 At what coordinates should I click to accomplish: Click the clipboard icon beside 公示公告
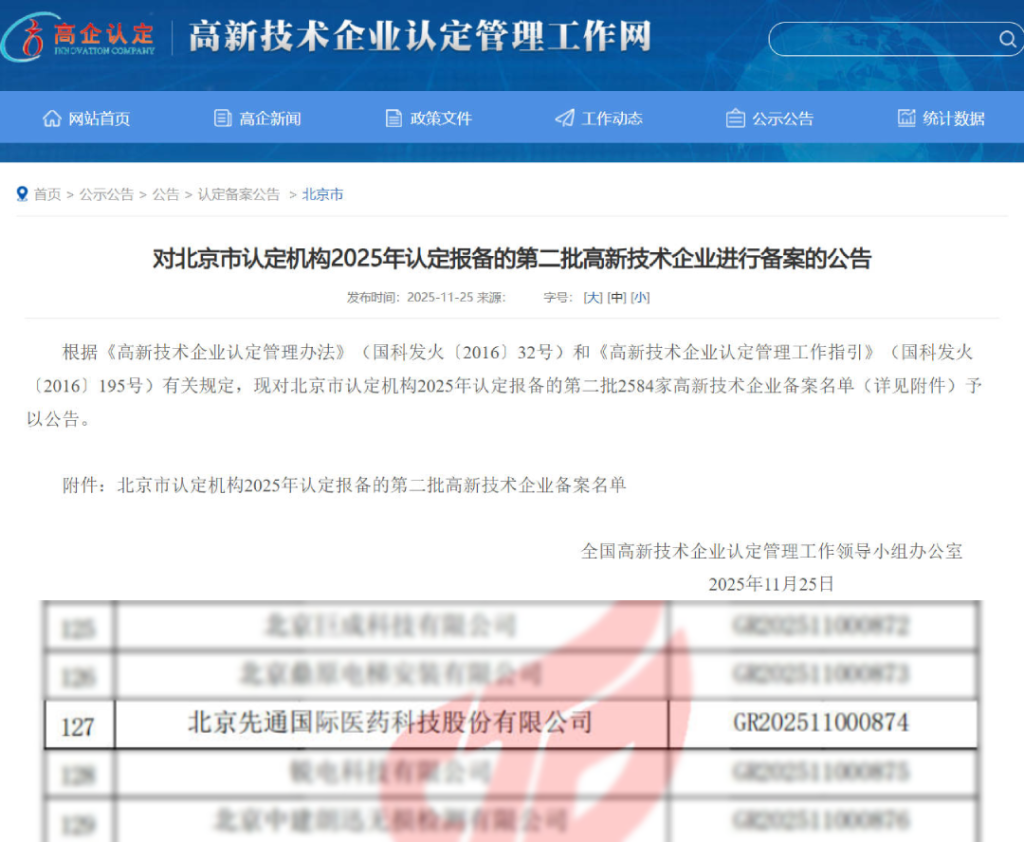pos(736,118)
